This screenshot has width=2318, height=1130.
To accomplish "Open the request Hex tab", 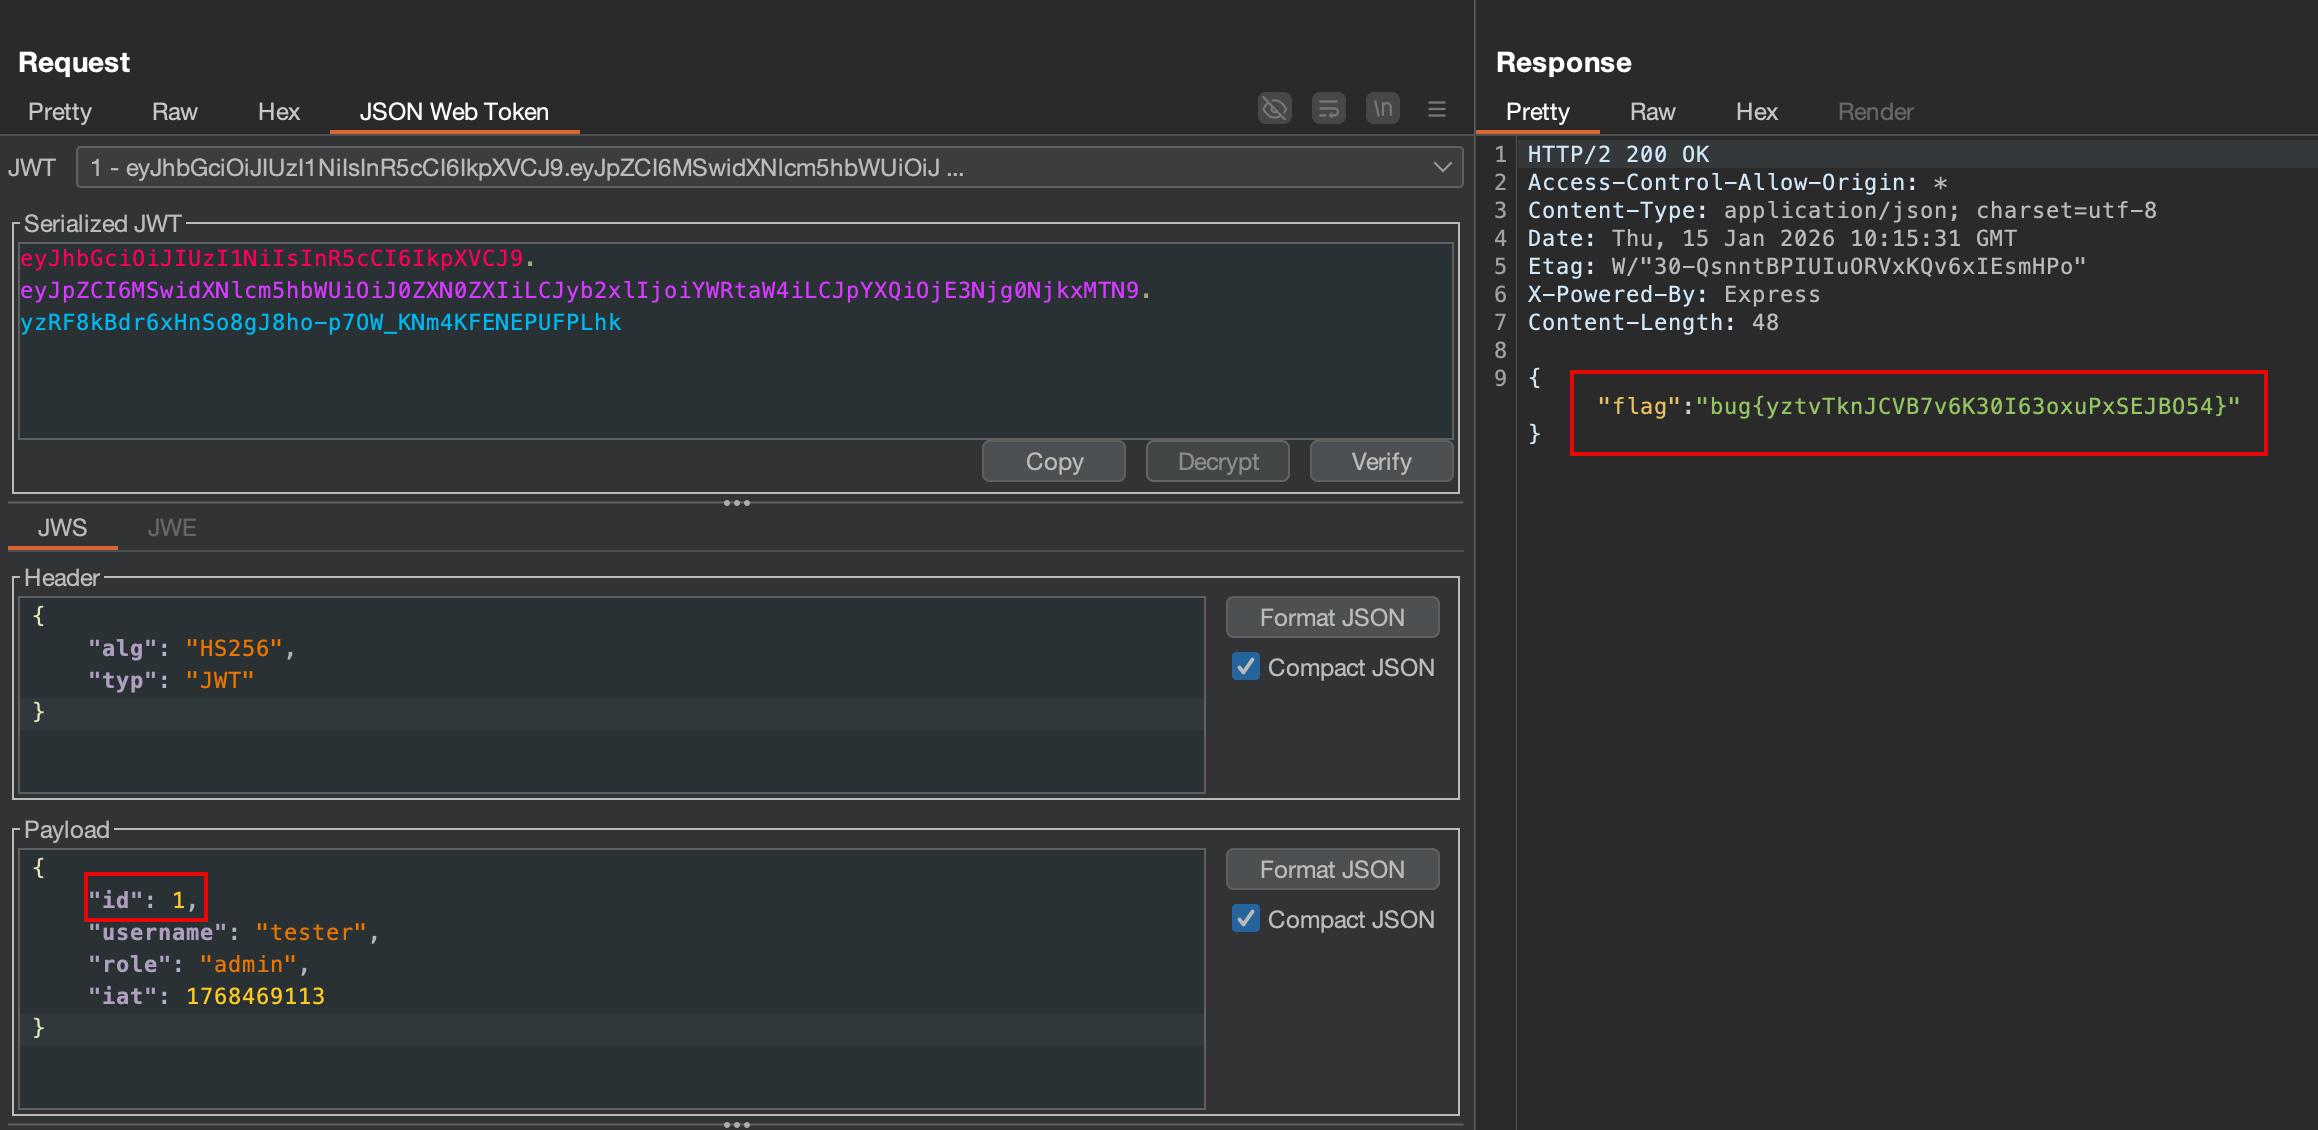I will coord(278,112).
